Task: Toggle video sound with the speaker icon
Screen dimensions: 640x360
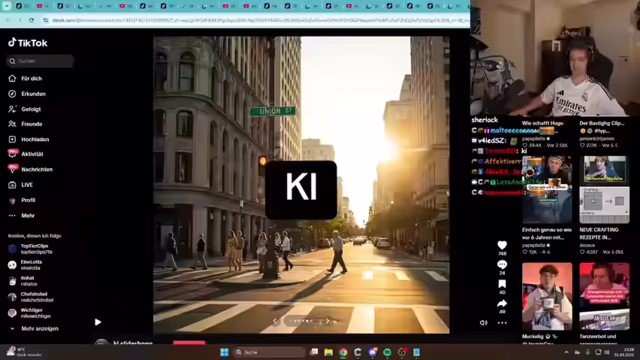Action: point(483,323)
